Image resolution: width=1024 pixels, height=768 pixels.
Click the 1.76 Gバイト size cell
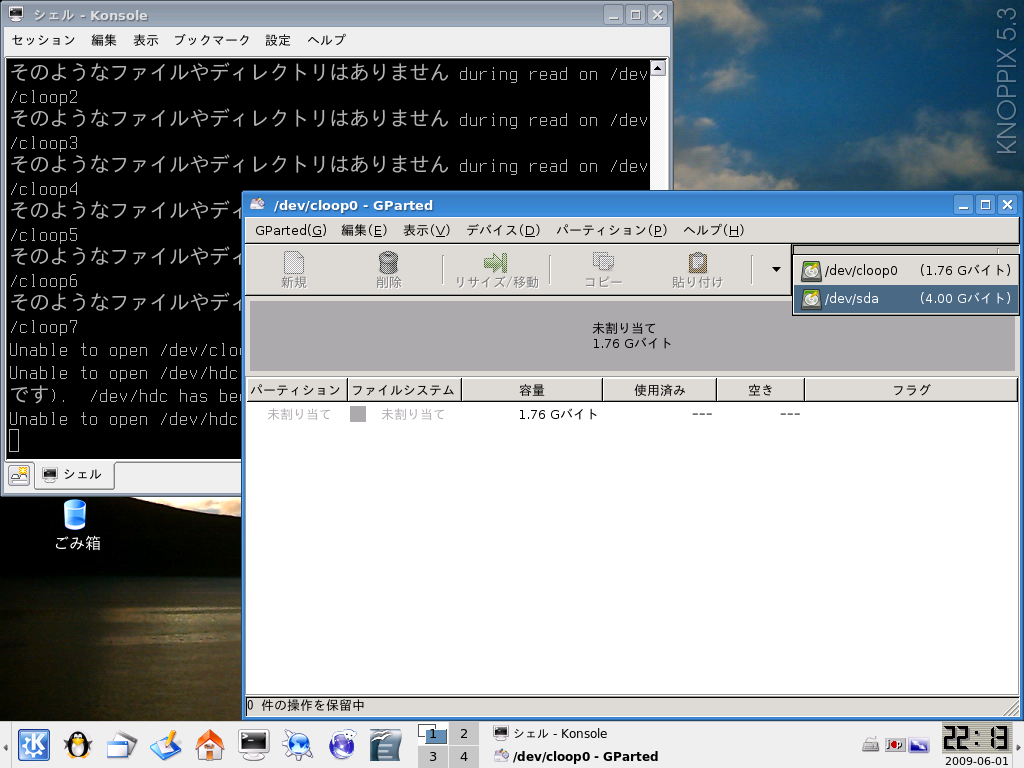pos(558,414)
